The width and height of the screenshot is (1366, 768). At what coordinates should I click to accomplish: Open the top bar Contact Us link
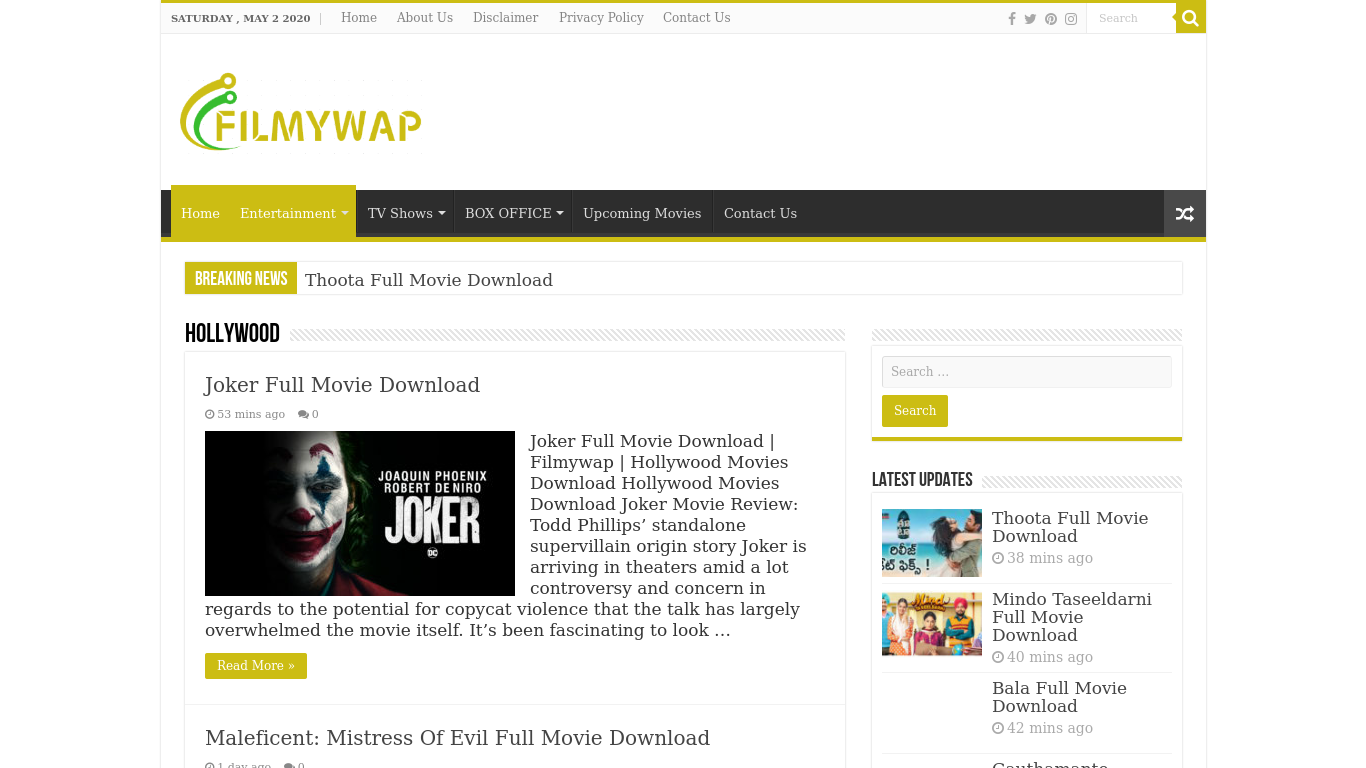[697, 18]
